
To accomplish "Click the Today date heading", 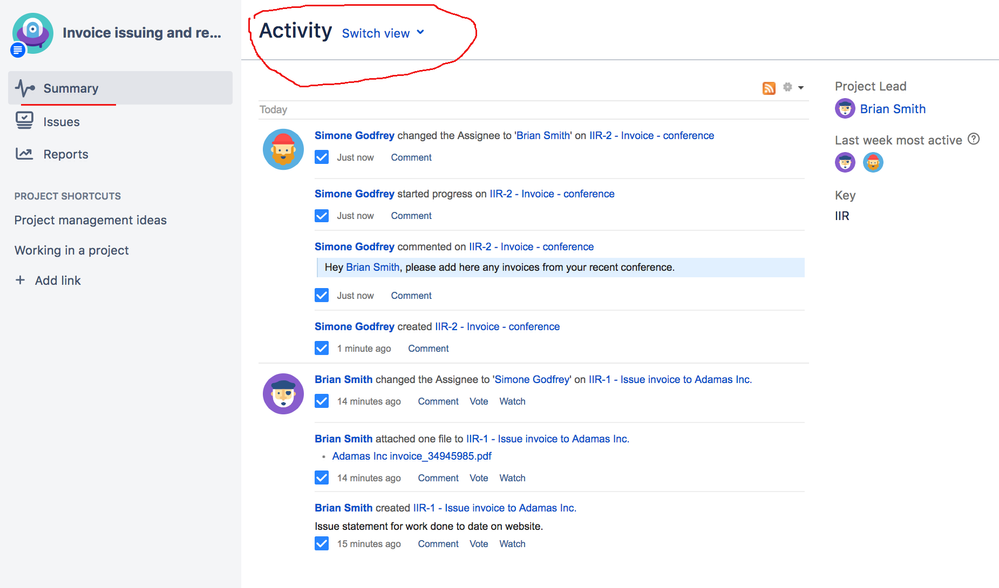I will pyautogui.click(x=273, y=110).
